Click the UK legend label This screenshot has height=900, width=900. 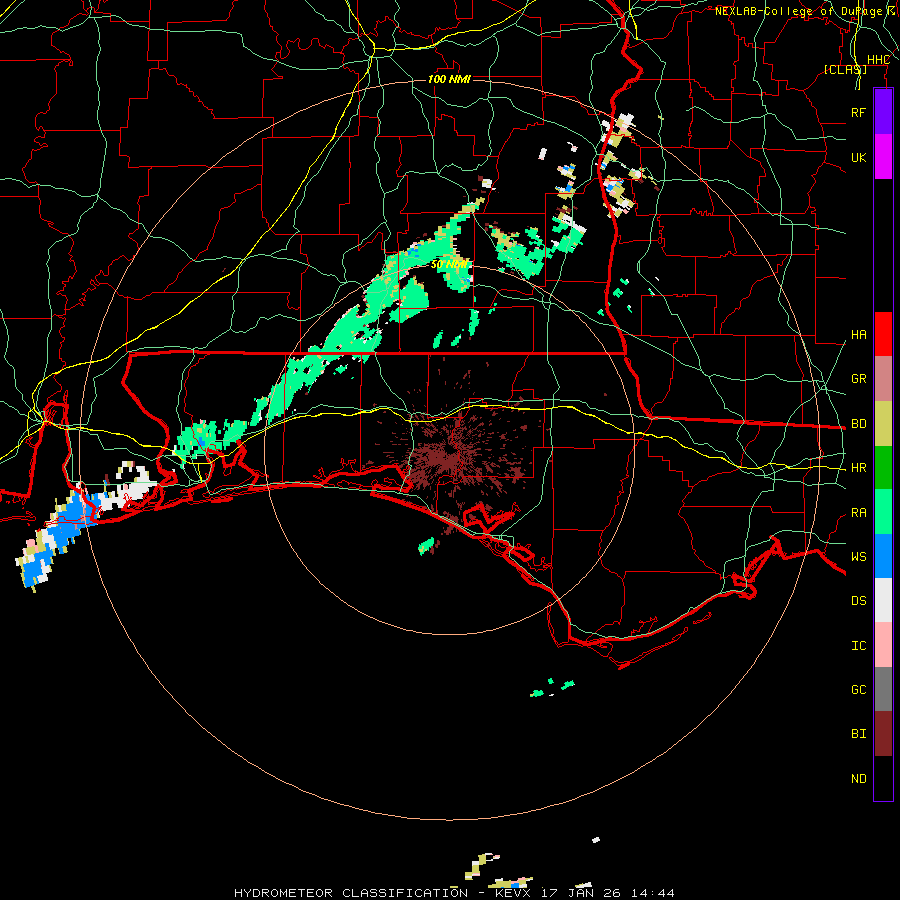pos(858,157)
